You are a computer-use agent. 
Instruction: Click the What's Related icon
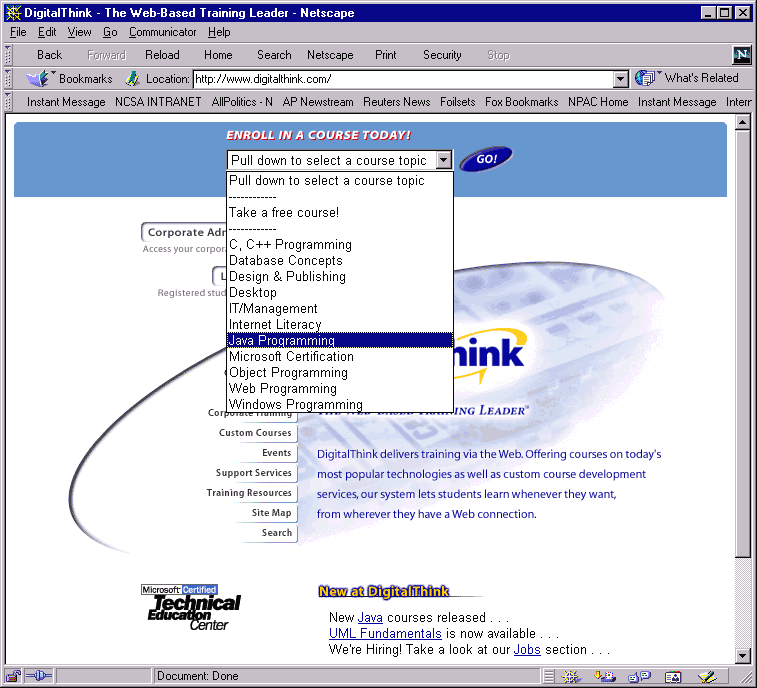pos(646,78)
